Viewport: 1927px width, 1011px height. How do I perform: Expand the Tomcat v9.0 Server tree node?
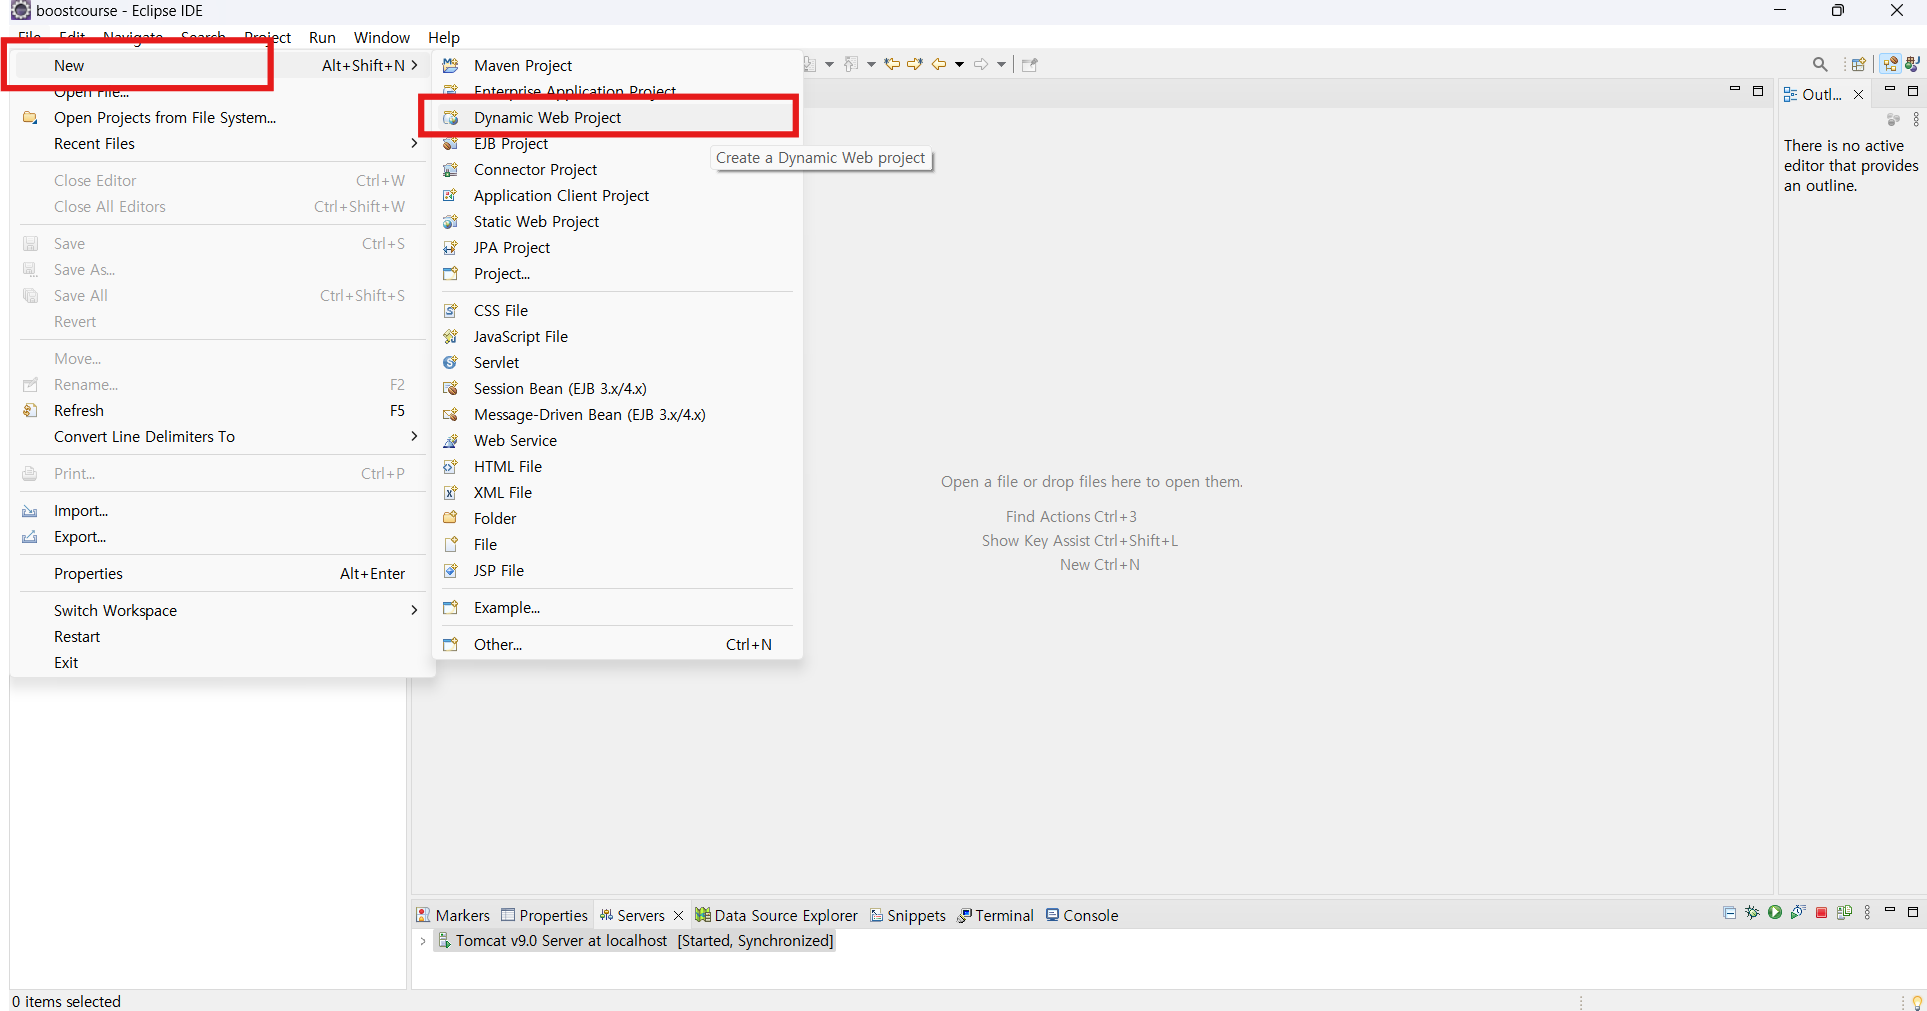423,941
